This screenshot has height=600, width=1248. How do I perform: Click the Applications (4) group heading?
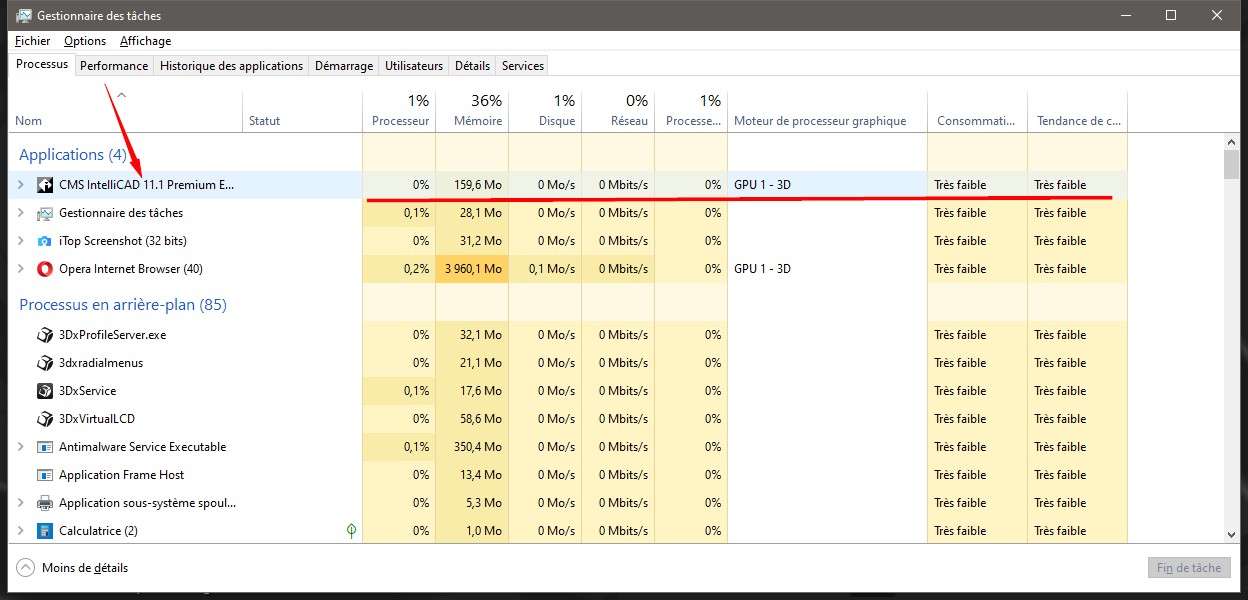click(73, 154)
